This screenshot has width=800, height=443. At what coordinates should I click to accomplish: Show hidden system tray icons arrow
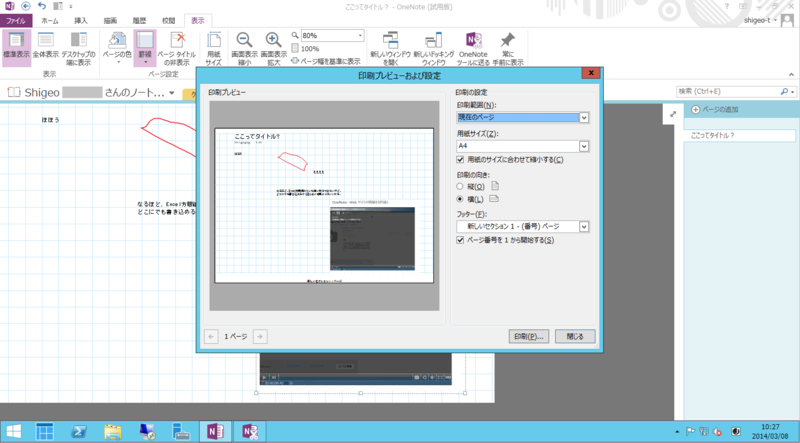pyautogui.click(x=678, y=432)
